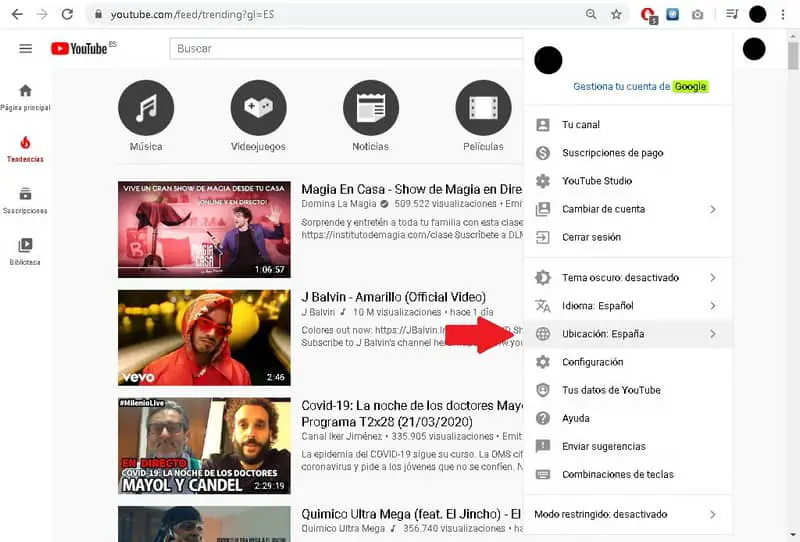Image resolution: width=800 pixels, height=542 pixels.
Task: Go to Página principal in sidebar
Action: click(25, 97)
